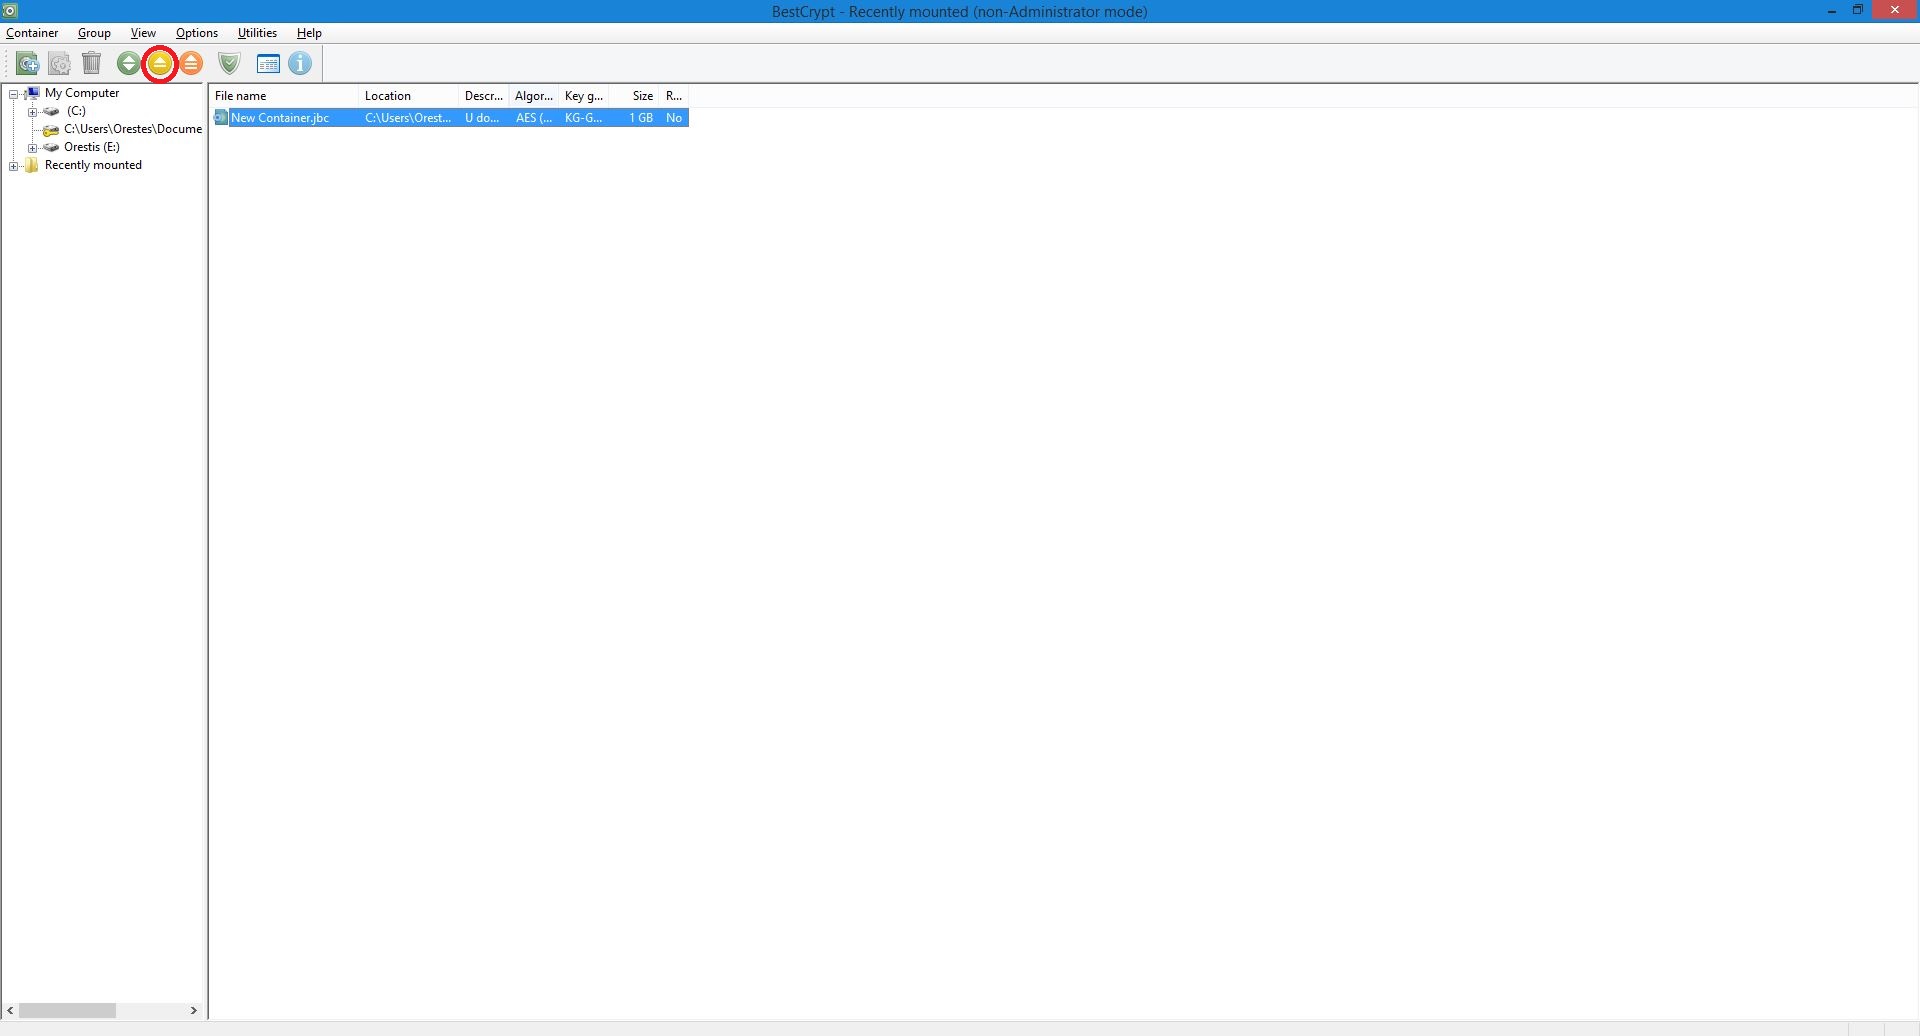Screen dimensions: 1920x1036
Task: Close the BestCrypt window
Action: click(1895, 11)
